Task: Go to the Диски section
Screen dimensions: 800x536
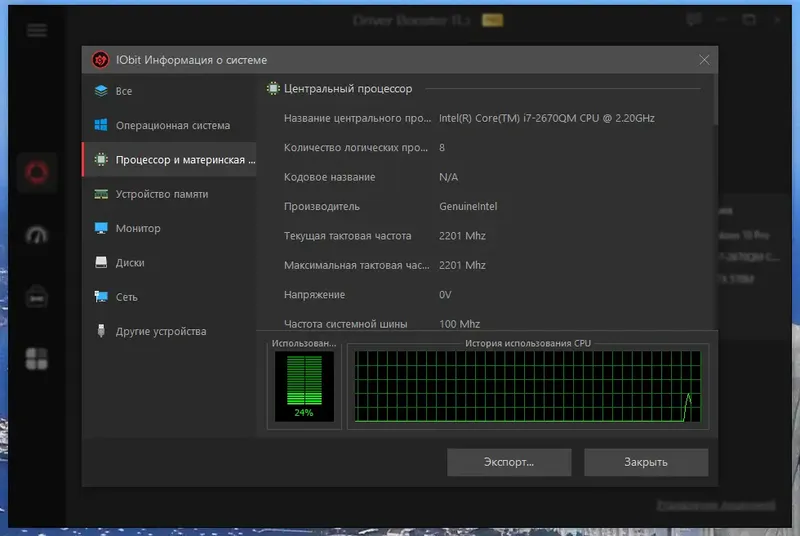Action: (169, 262)
